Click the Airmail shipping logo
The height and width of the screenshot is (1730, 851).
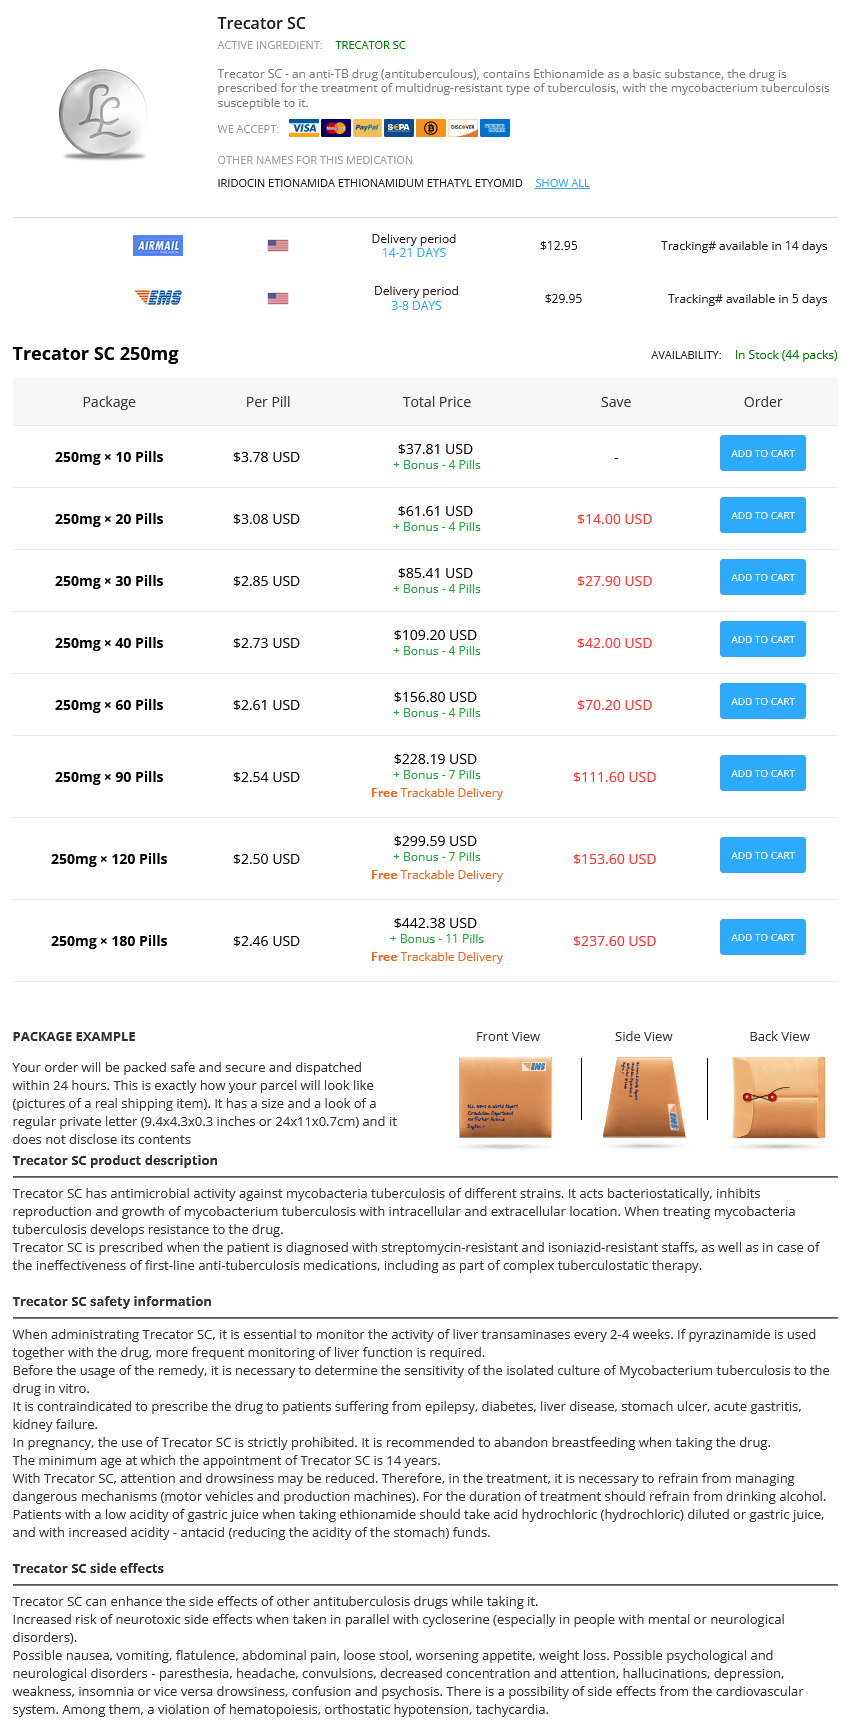[158, 246]
